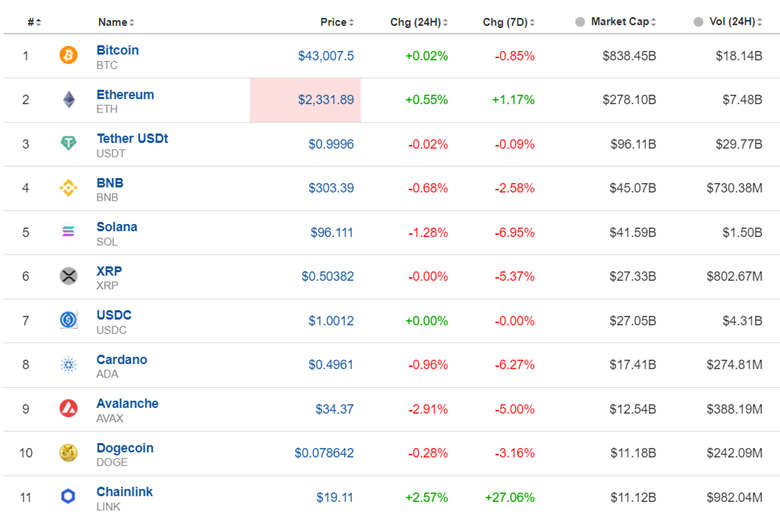Click Cardano market cap $17.41B
780x517 pixels.
pos(633,365)
